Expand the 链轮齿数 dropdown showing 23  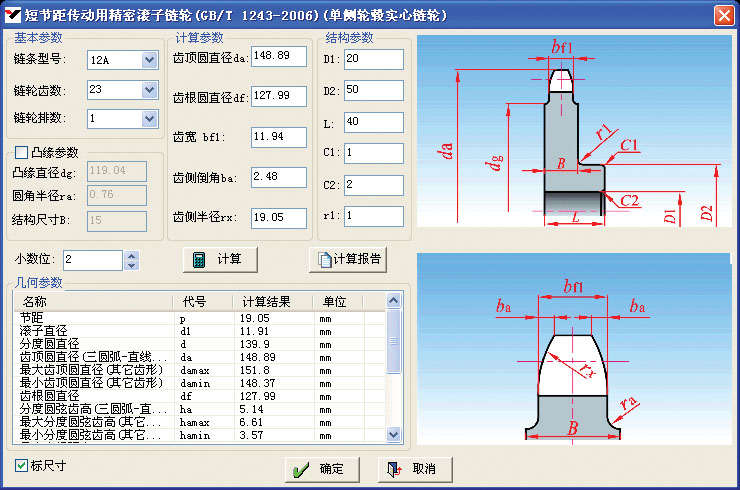tap(149, 90)
